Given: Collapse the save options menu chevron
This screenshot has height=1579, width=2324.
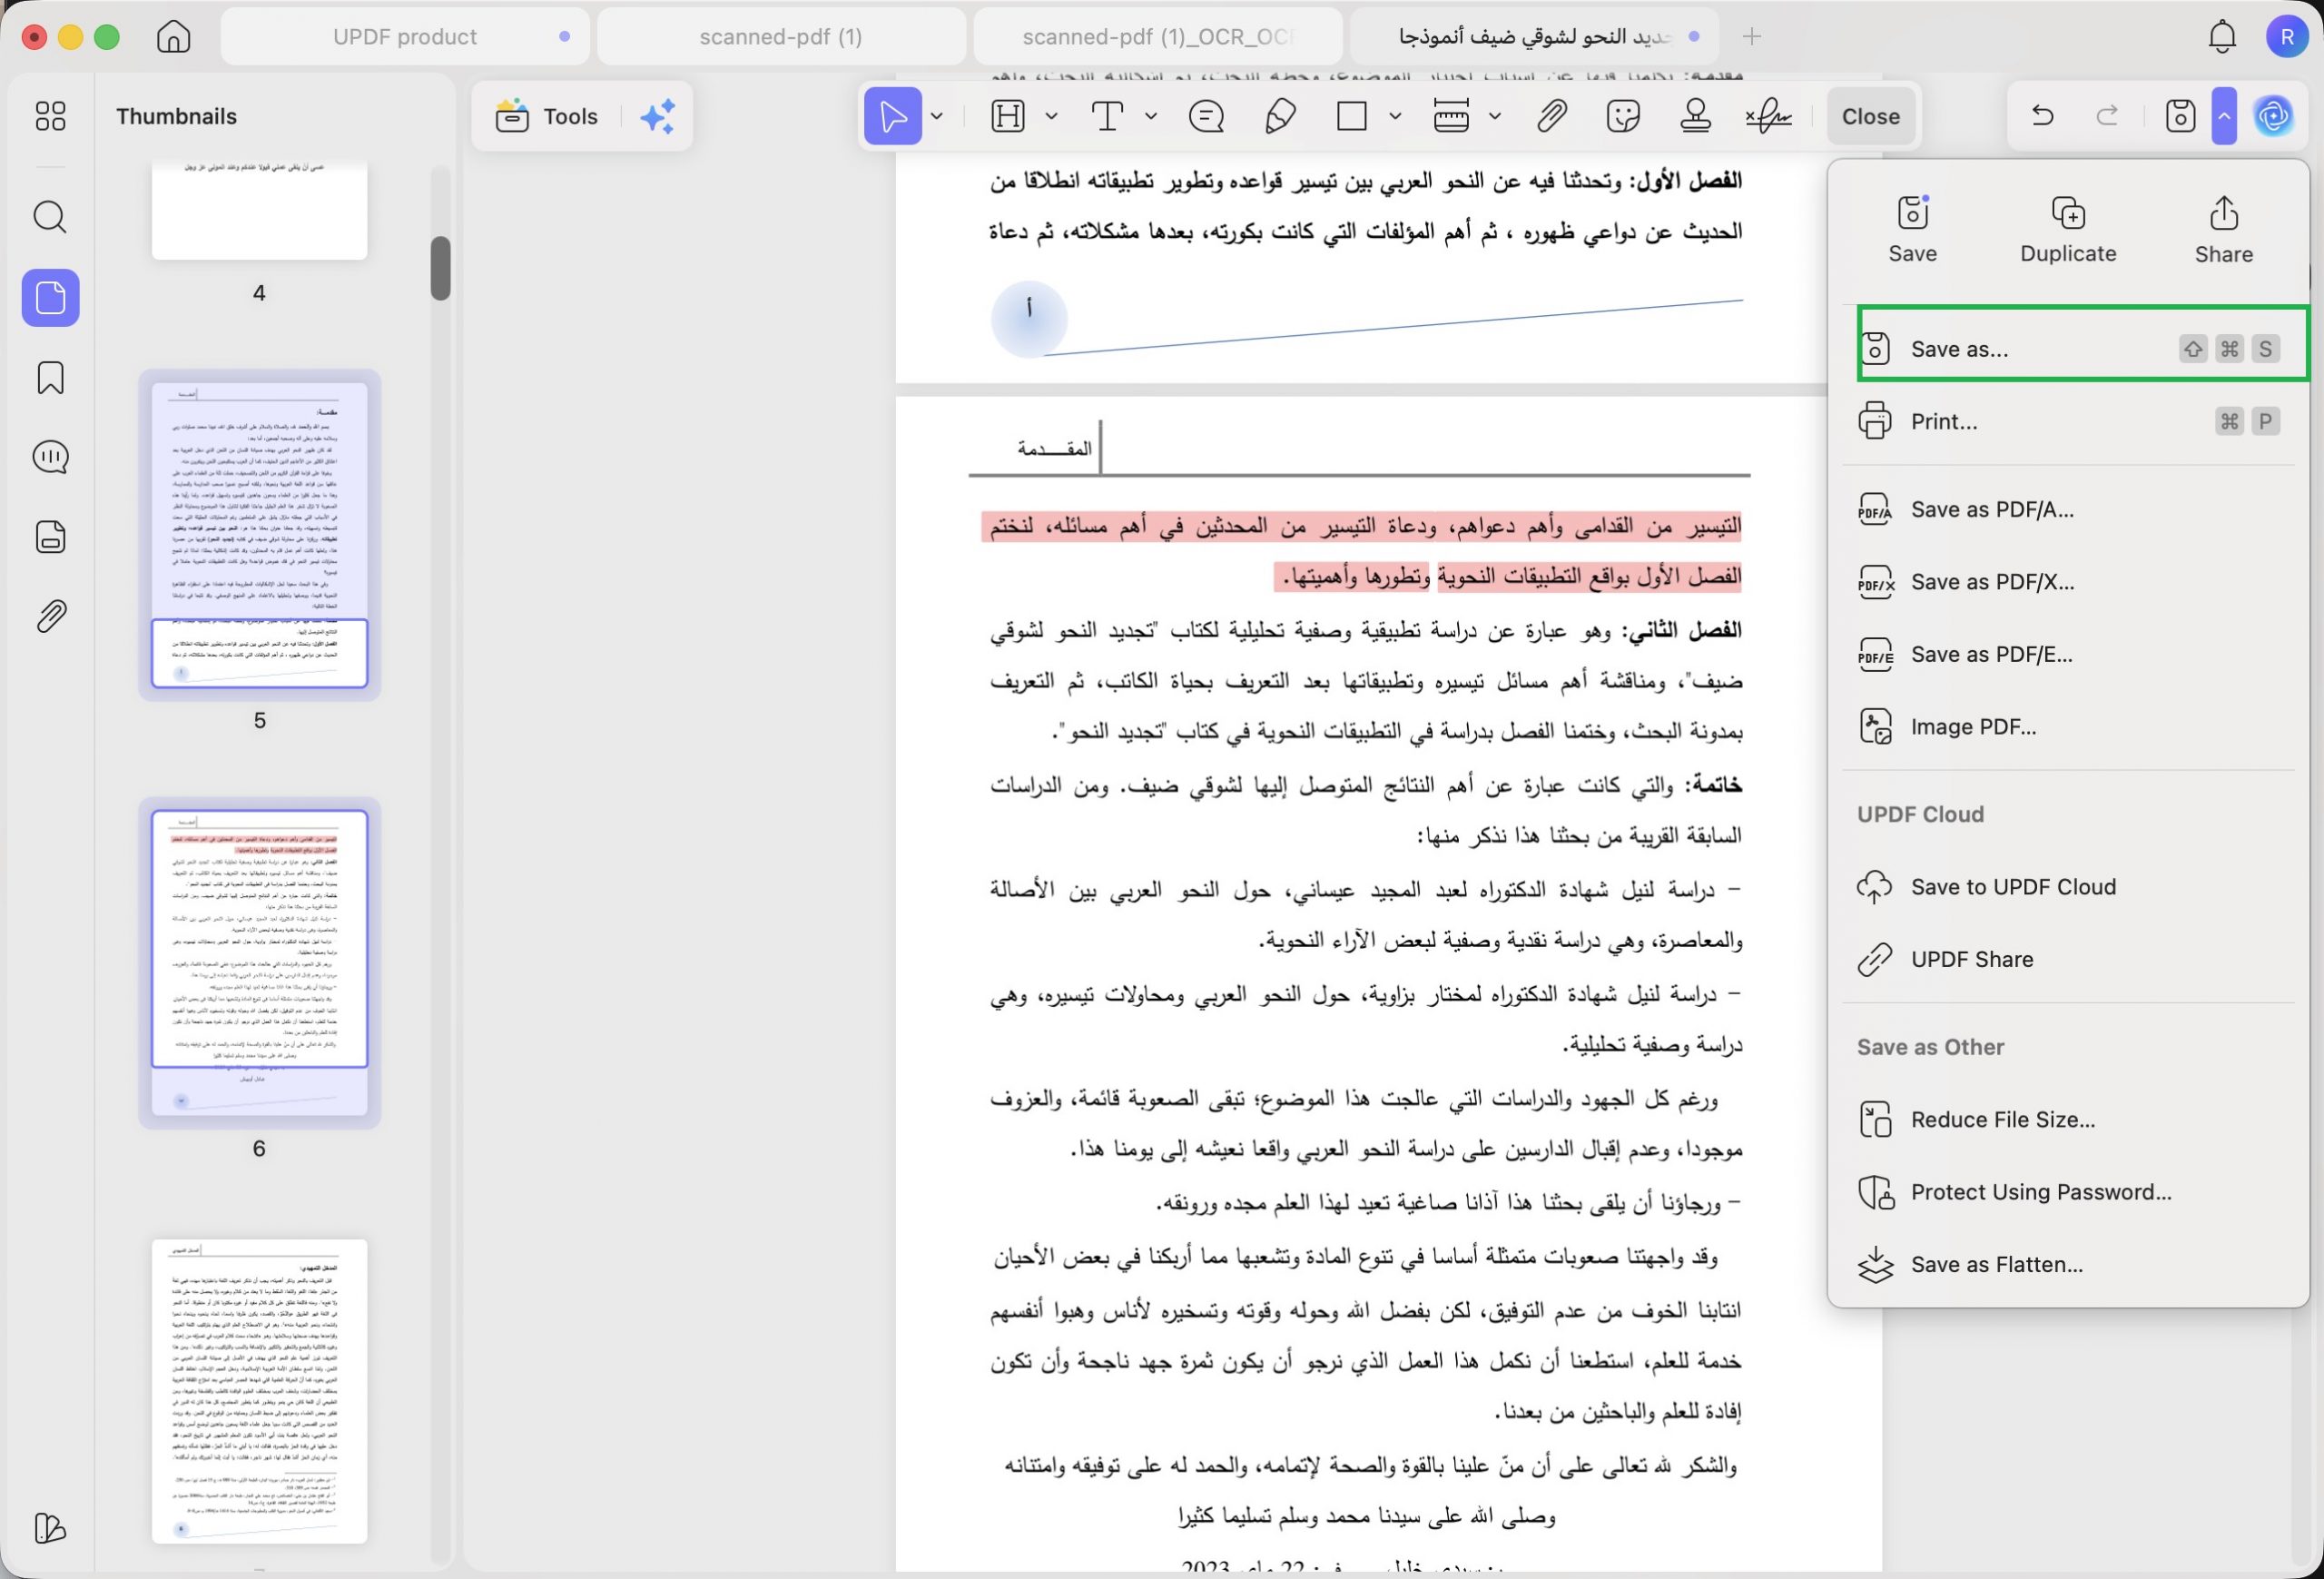Looking at the screenshot, I should 2224,116.
